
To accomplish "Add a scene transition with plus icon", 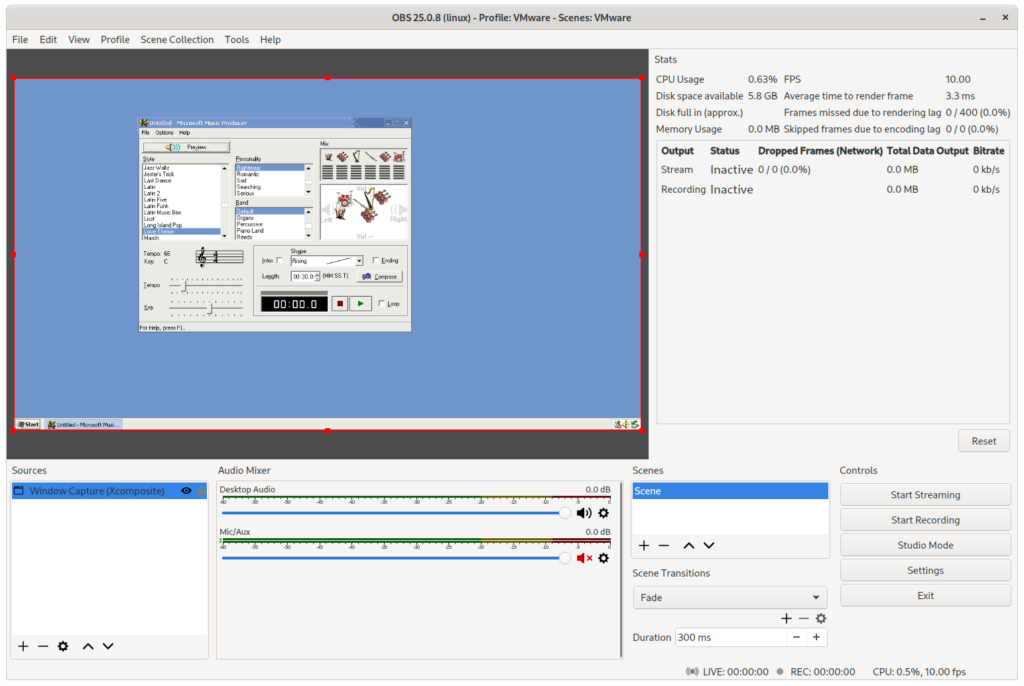I will [786, 618].
